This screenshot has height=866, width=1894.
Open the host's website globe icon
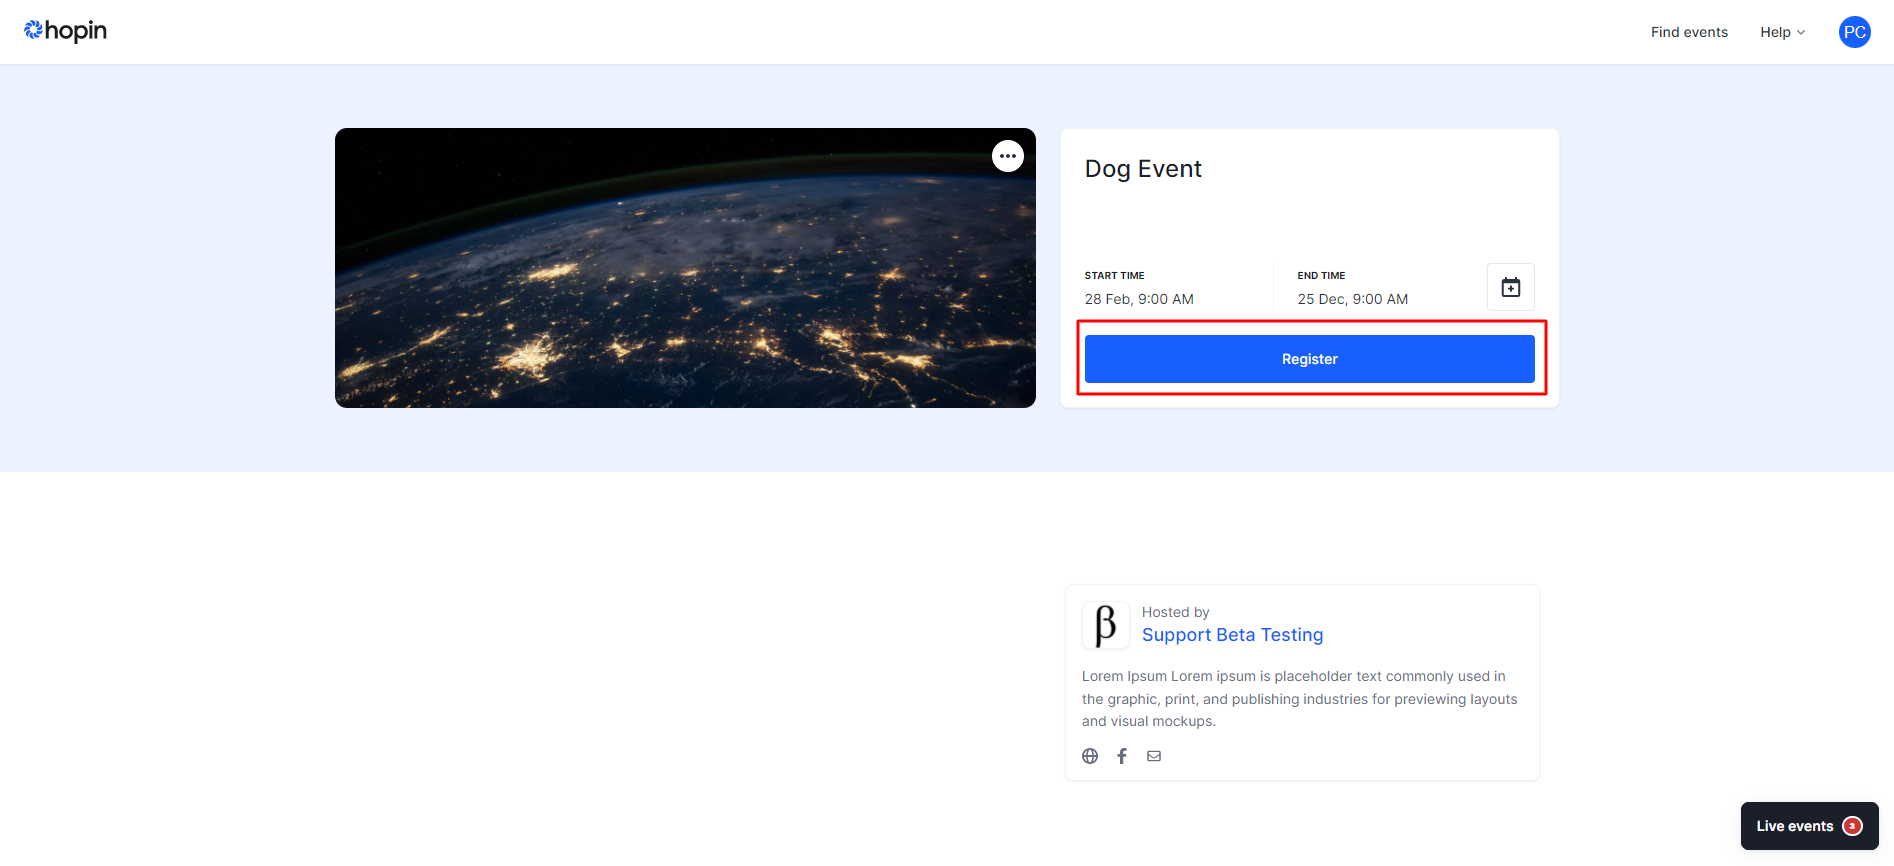click(1090, 756)
